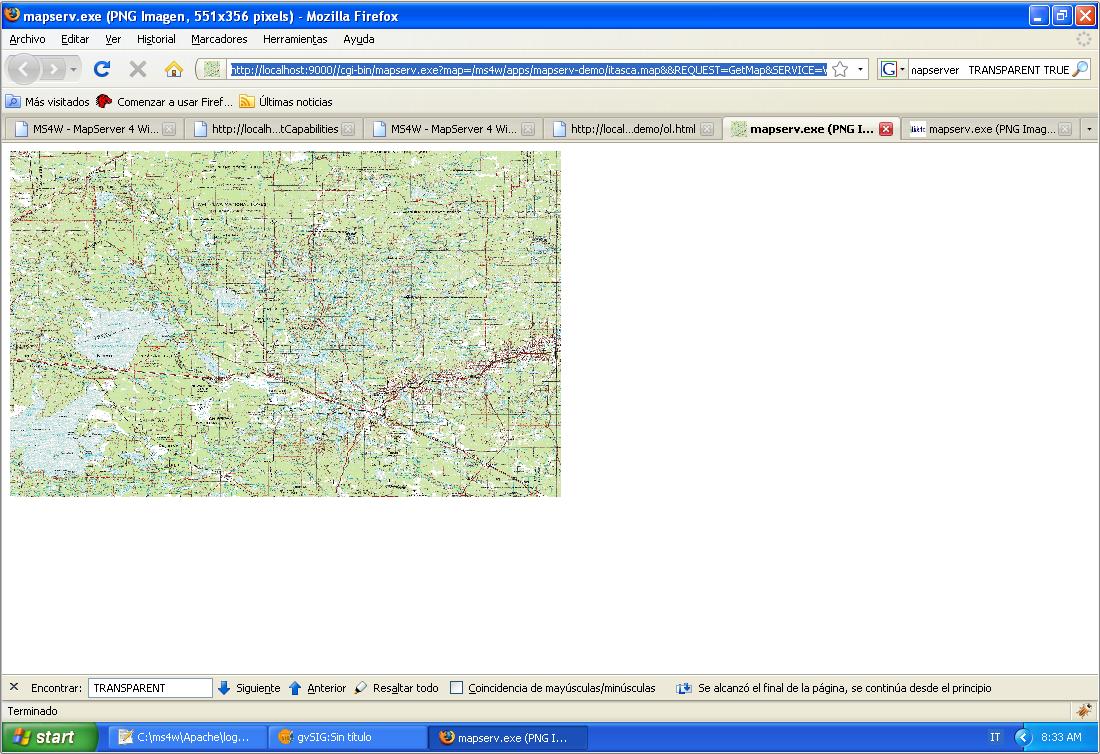Click the Más visitados bookmark button
The width and height of the screenshot is (1100, 754).
coord(48,102)
